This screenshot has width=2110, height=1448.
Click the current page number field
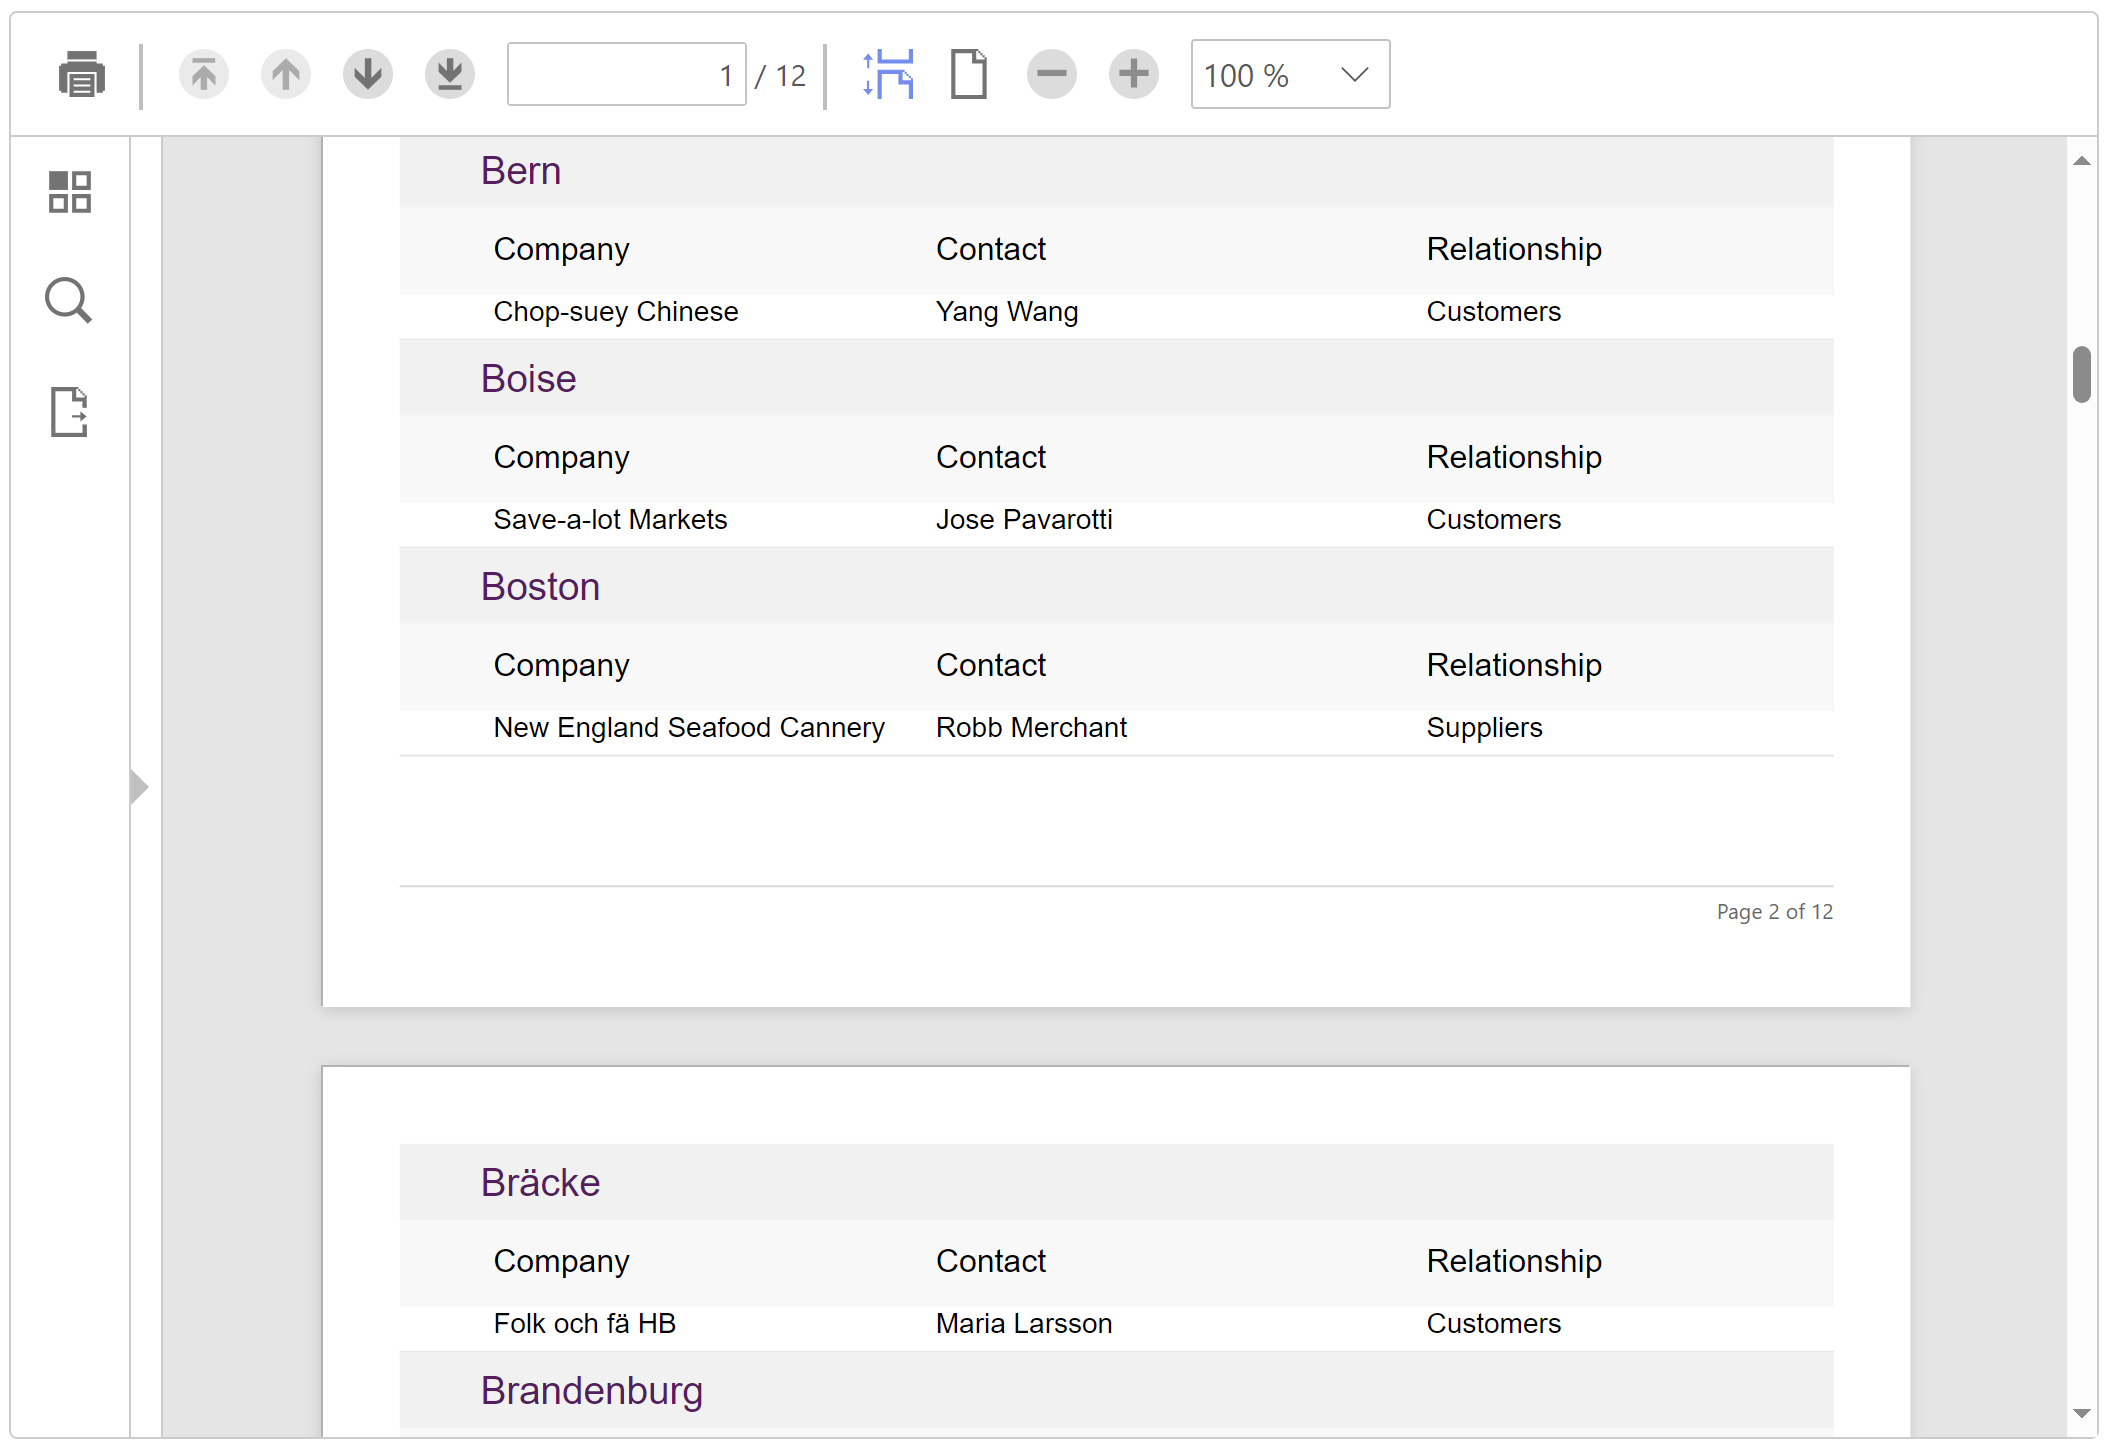[626, 75]
